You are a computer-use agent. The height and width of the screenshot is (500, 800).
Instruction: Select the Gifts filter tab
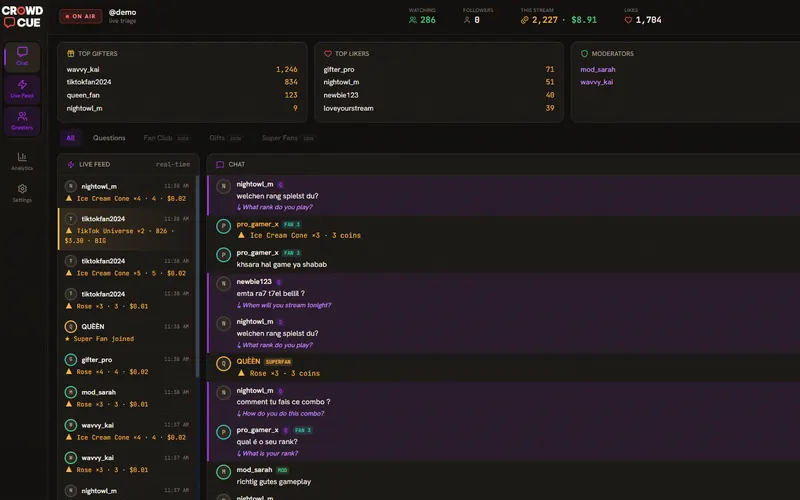[225, 138]
